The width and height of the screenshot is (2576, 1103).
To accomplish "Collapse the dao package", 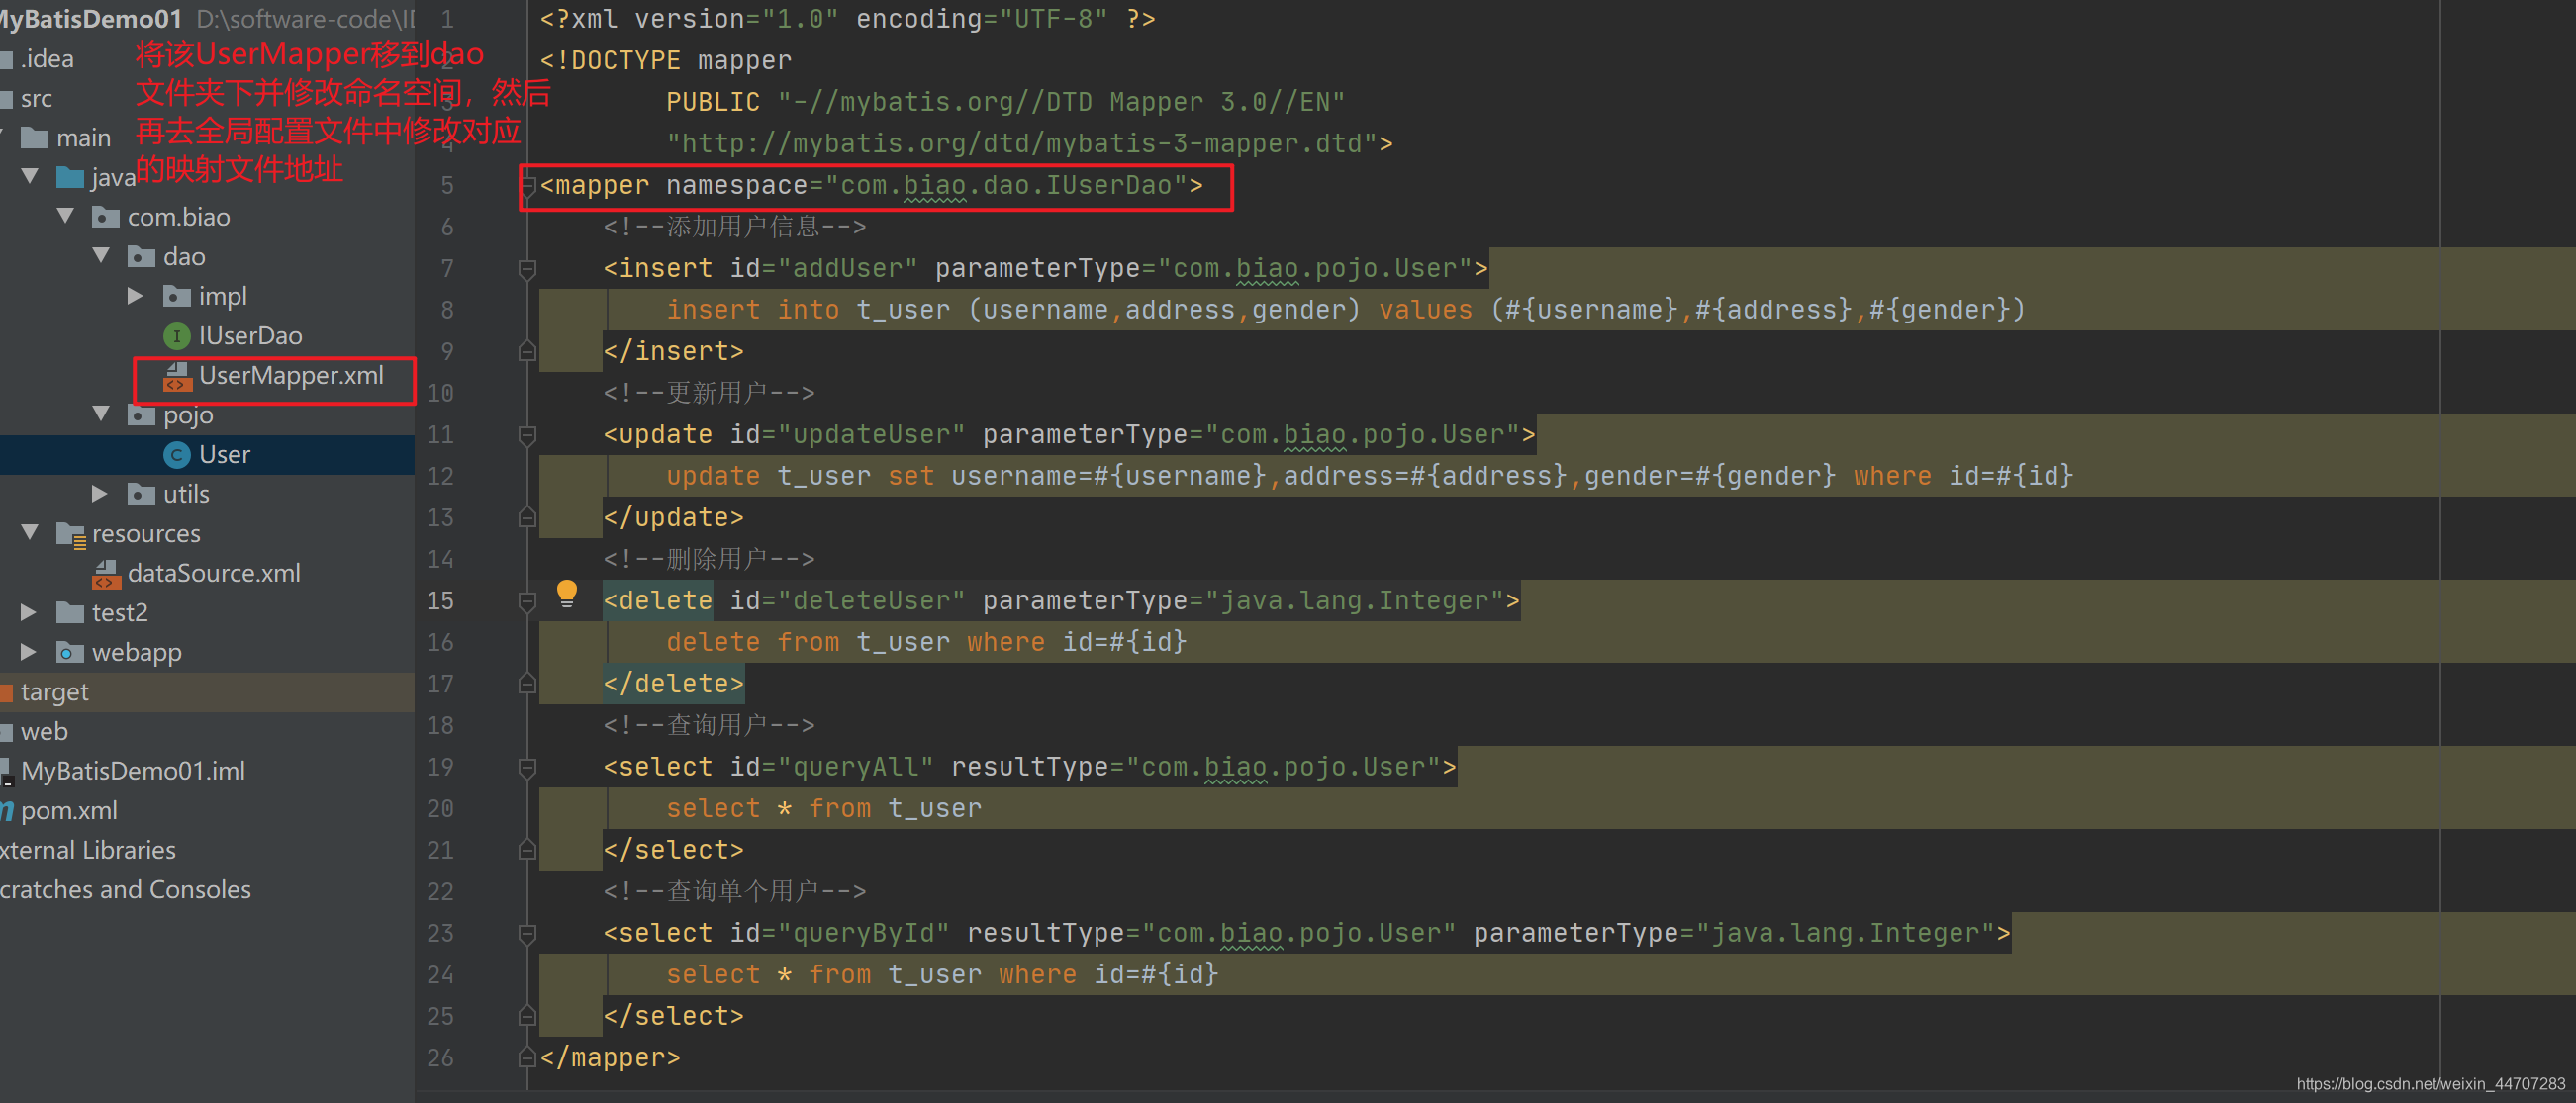I will point(101,256).
